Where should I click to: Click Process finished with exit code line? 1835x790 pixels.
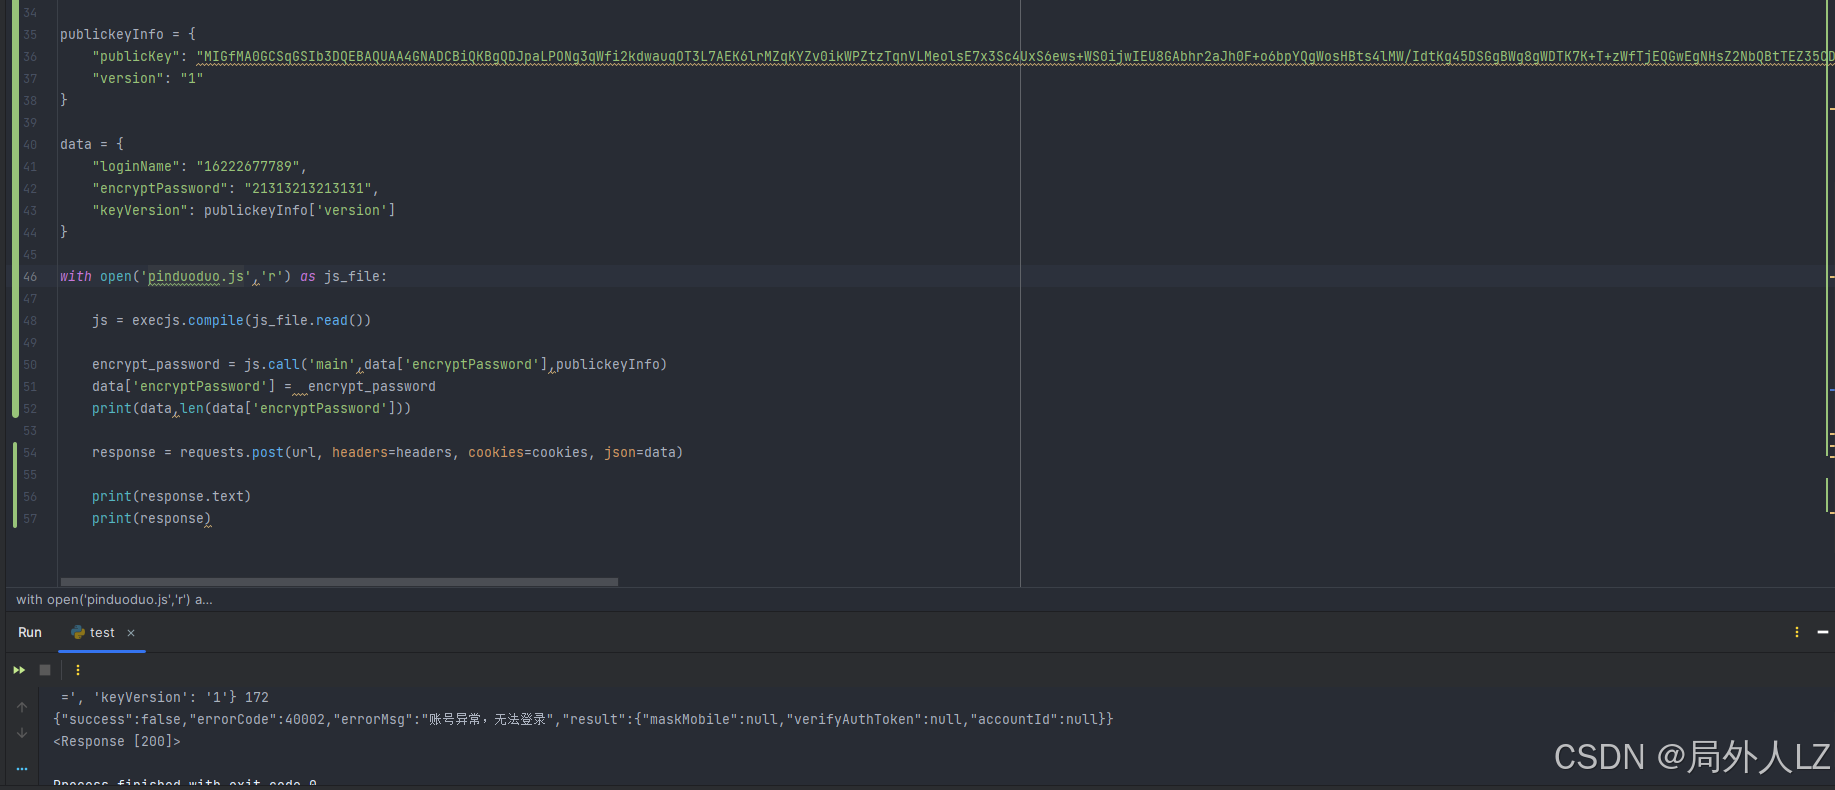[x=185, y=783]
